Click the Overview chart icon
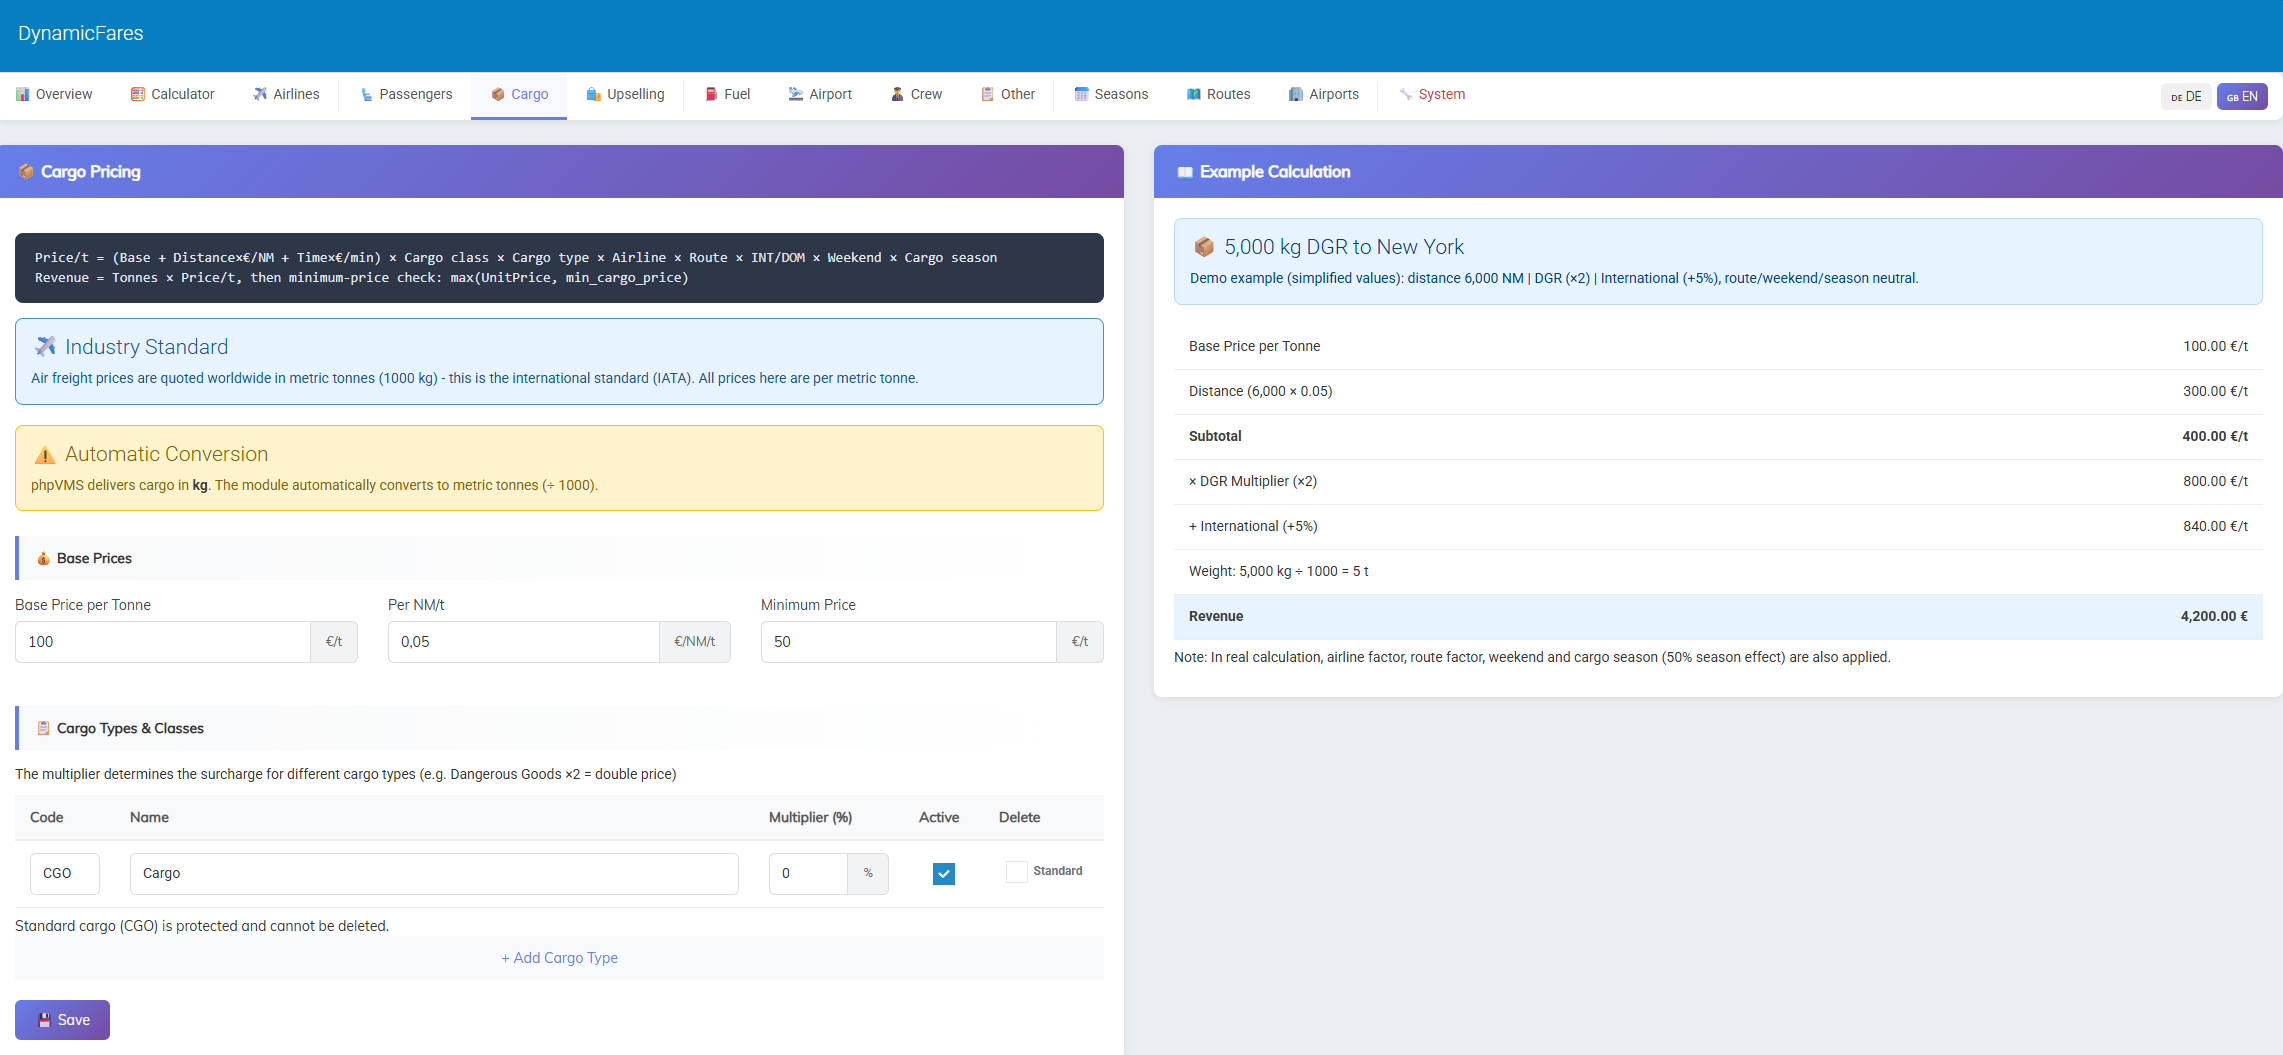Image resolution: width=2283 pixels, height=1055 pixels. 22,95
